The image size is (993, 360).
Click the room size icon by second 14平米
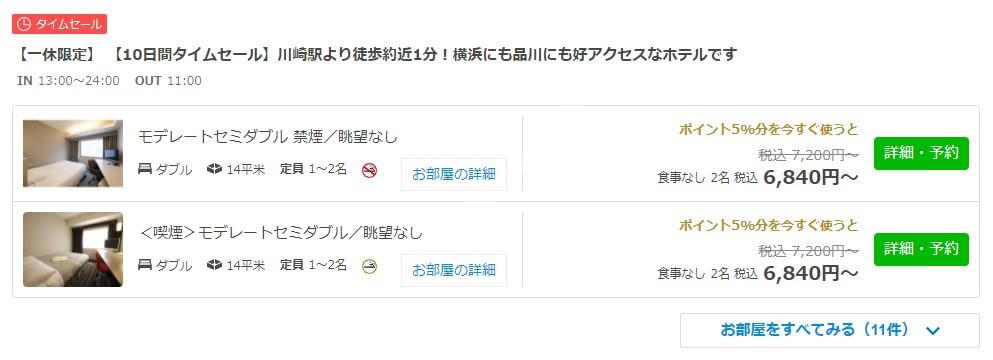click(215, 266)
